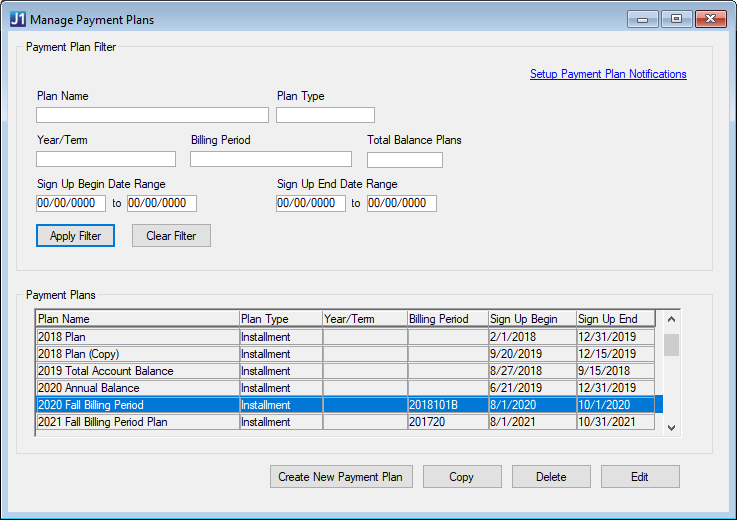
Task: Click Sign Up End range end date
Action: click(401, 203)
